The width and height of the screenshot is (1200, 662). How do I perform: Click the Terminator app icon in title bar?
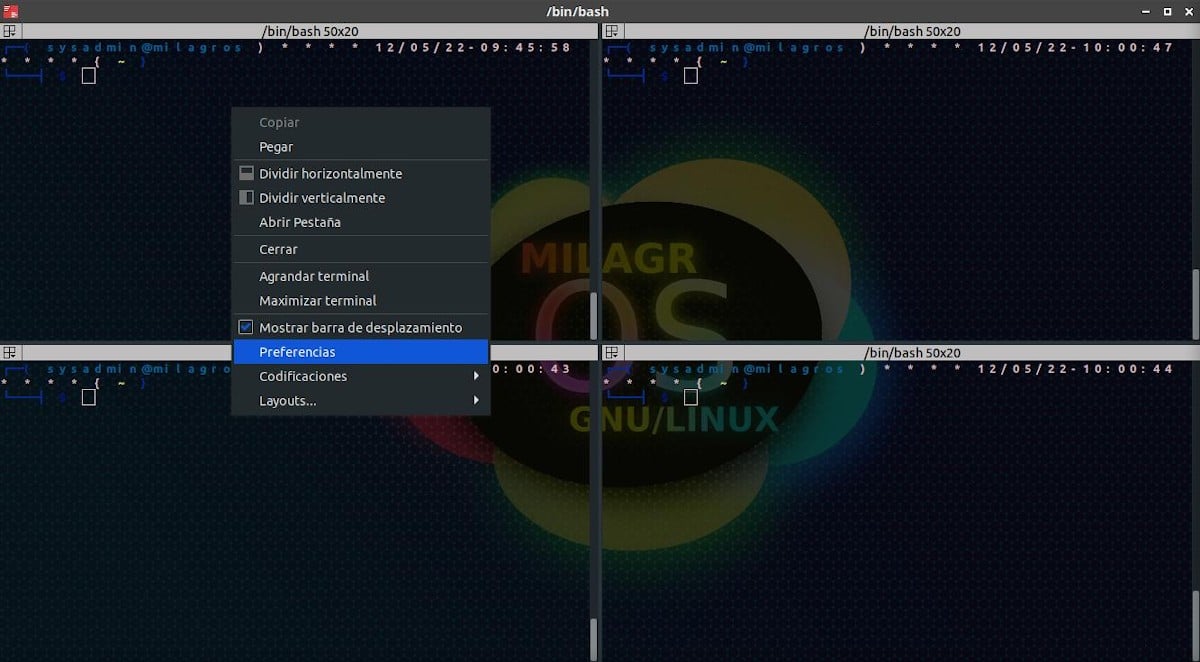pos(10,11)
